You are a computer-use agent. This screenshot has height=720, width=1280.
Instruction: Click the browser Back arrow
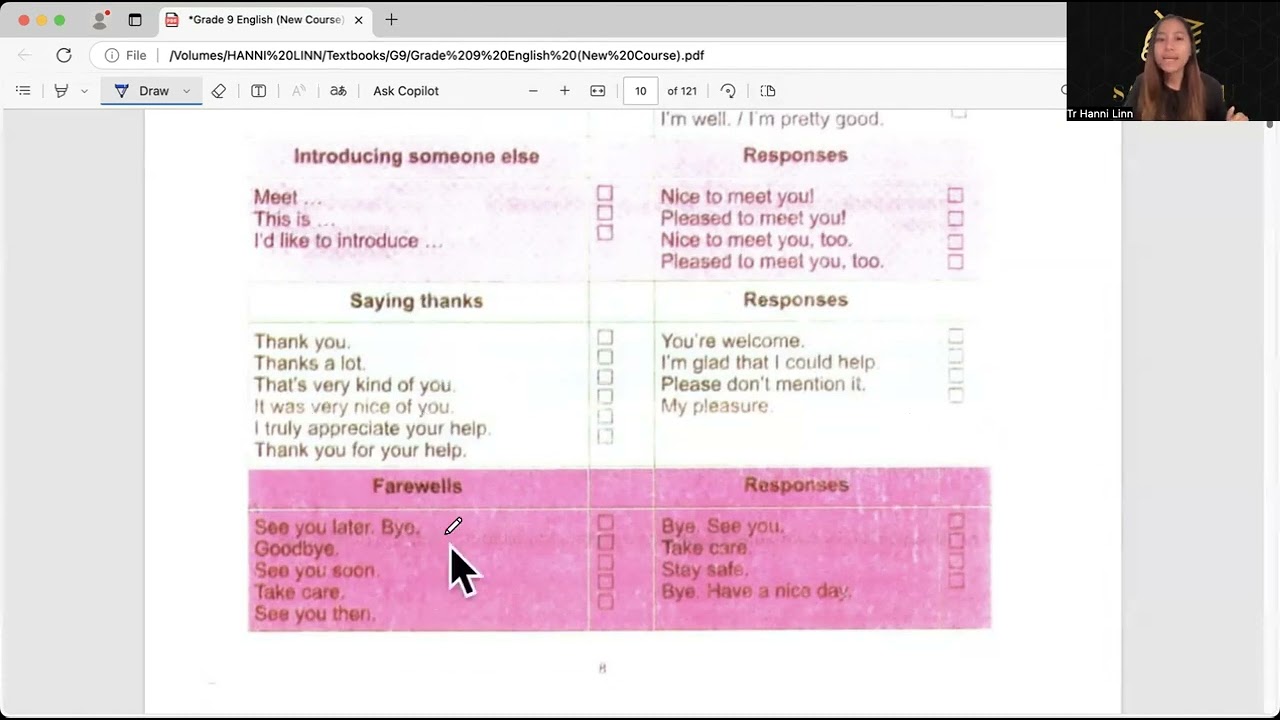[25, 55]
